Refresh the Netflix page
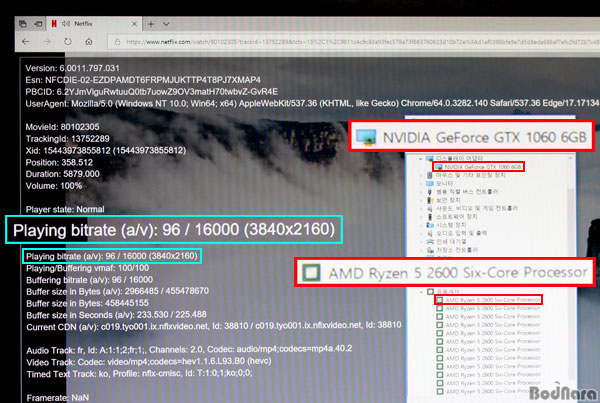Screen dimensions: 600x403 pos(68,41)
